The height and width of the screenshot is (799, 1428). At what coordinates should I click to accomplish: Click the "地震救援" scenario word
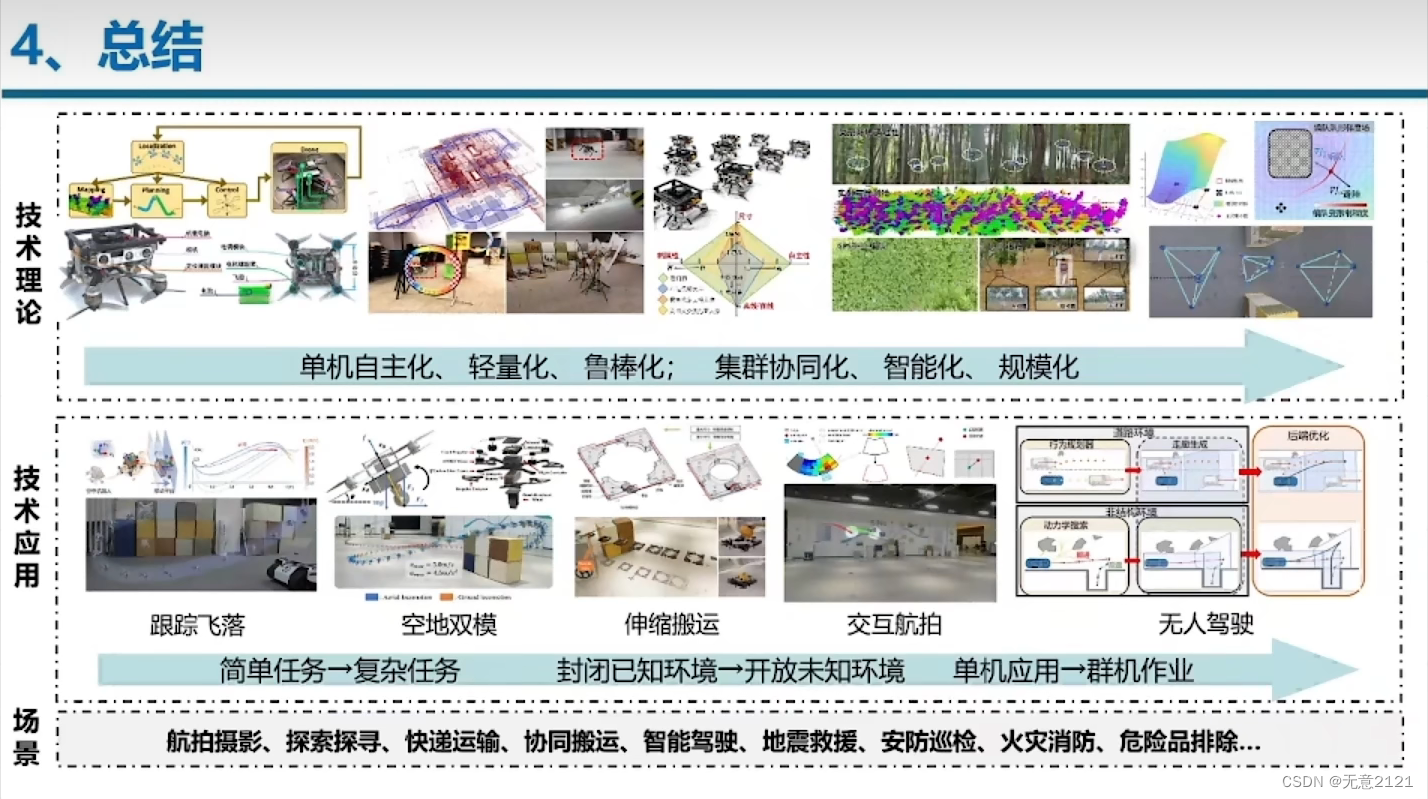coord(809,743)
